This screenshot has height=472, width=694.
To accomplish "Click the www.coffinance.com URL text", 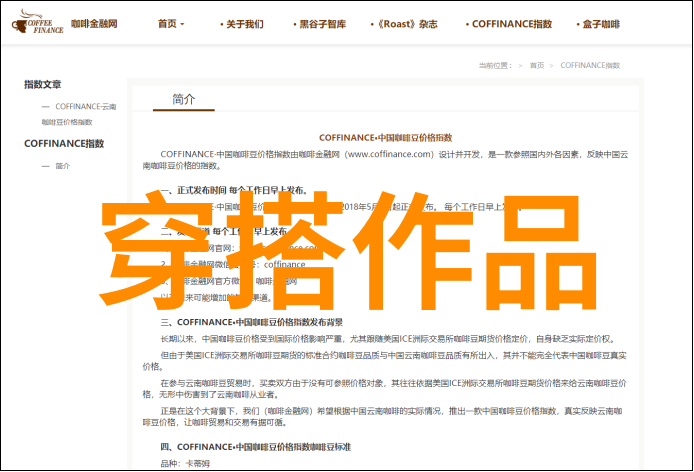I will (389, 155).
